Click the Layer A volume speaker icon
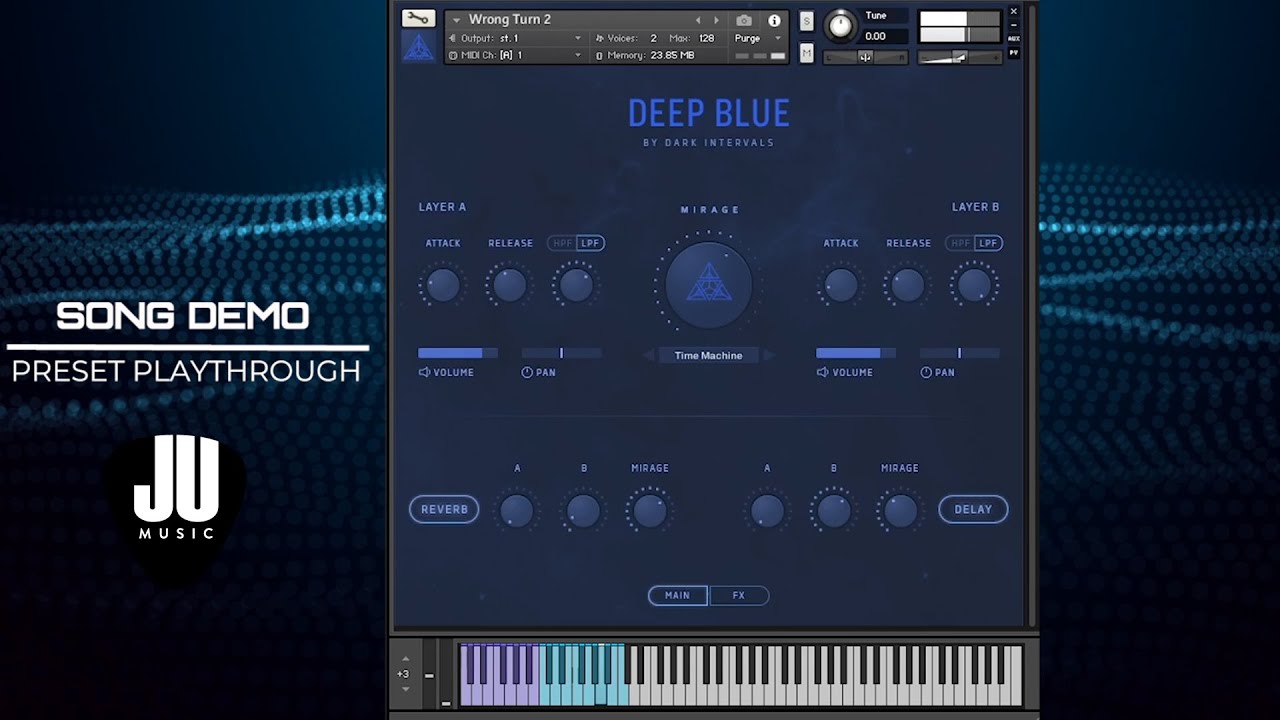 click(x=424, y=372)
